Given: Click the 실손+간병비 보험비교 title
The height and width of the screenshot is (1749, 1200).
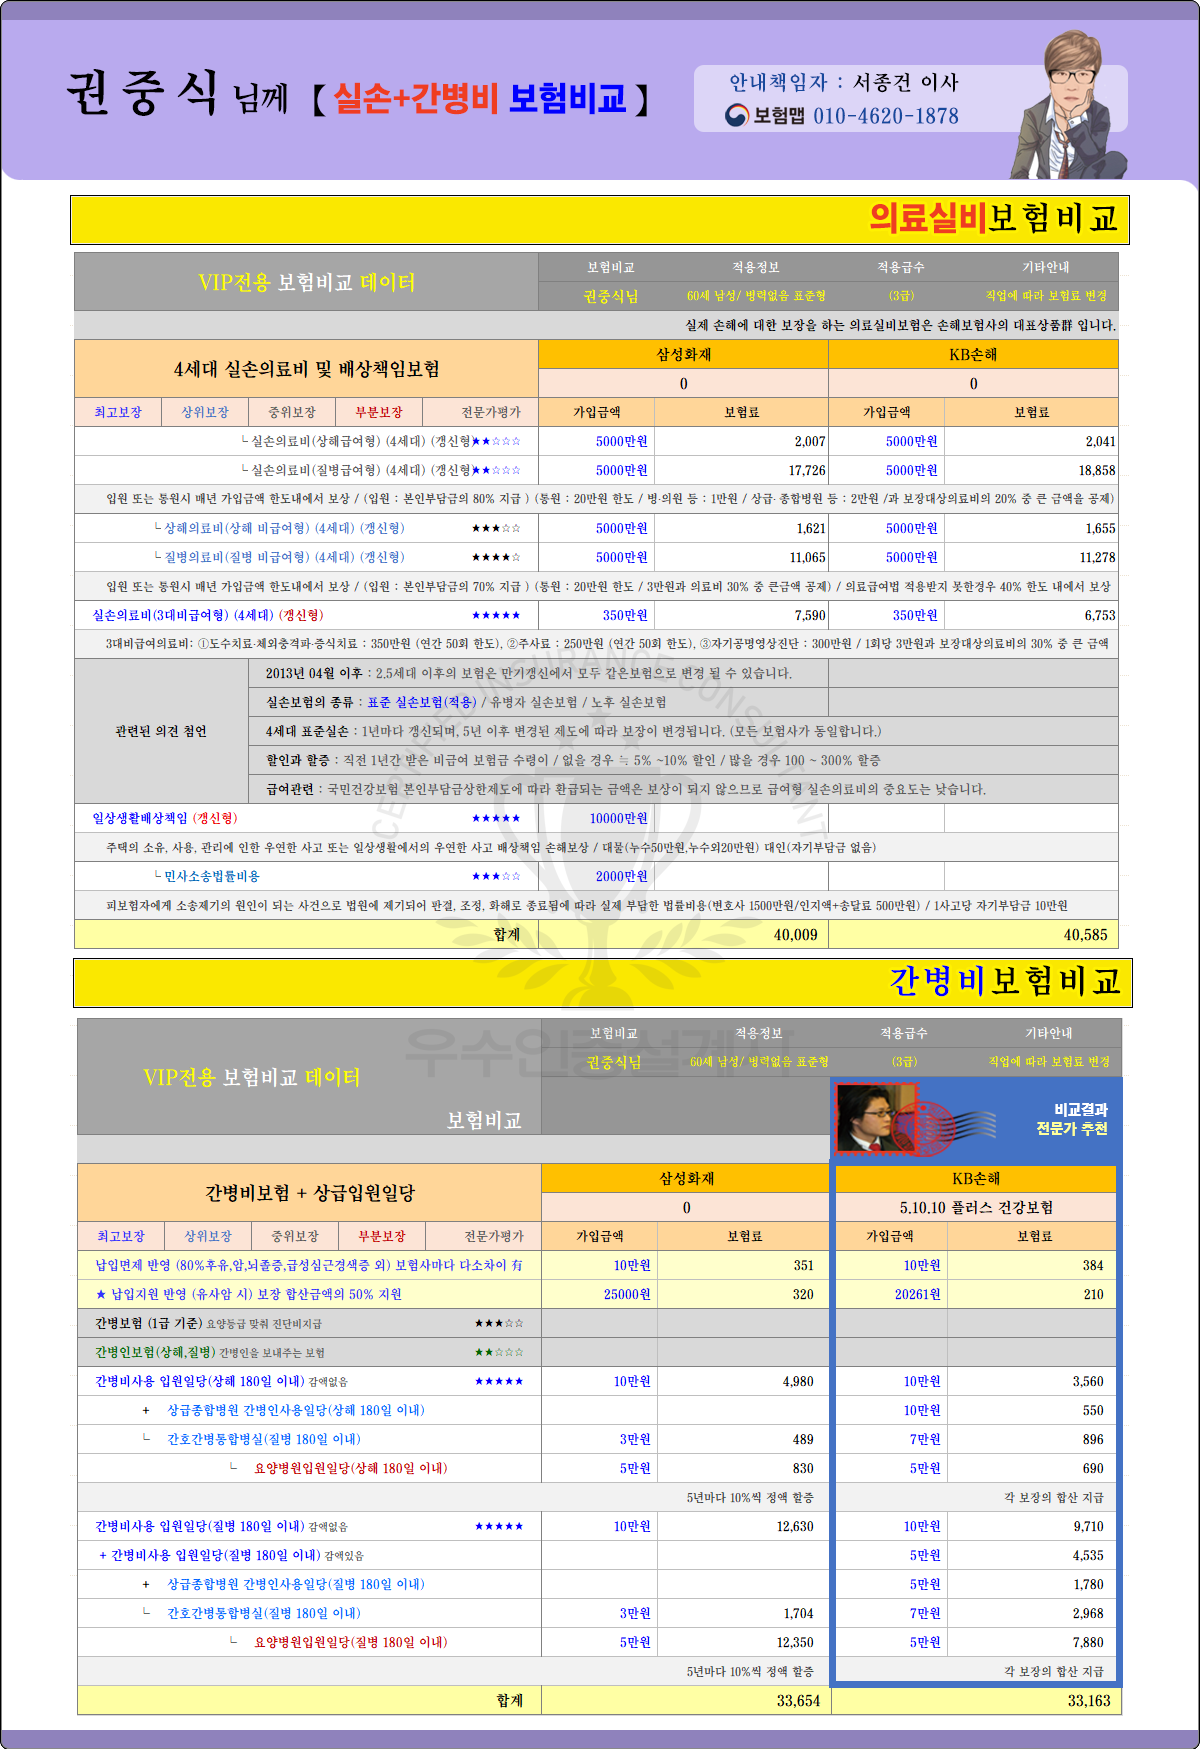Looking at the screenshot, I should click(x=480, y=98).
